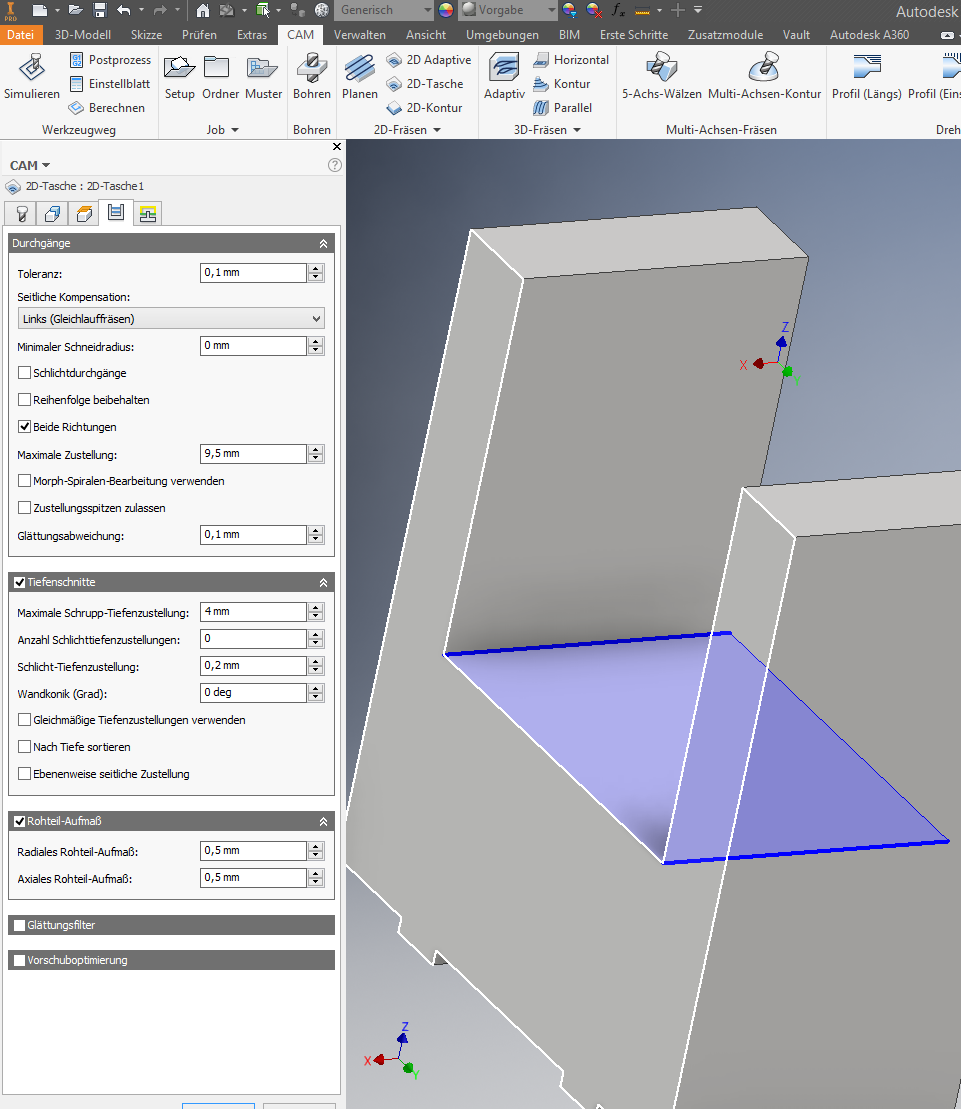Open the 3D-Modell ribbon tab

(83, 35)
